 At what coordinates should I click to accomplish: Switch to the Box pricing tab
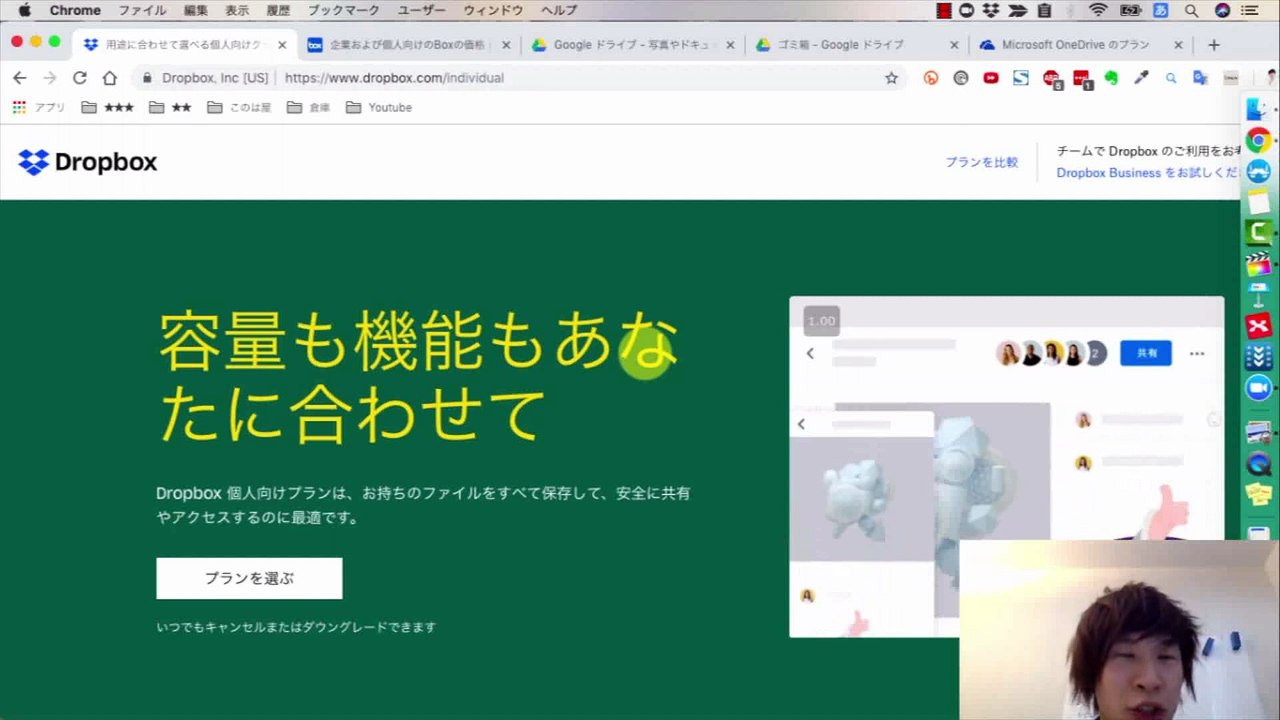click(x=408, y=45)
